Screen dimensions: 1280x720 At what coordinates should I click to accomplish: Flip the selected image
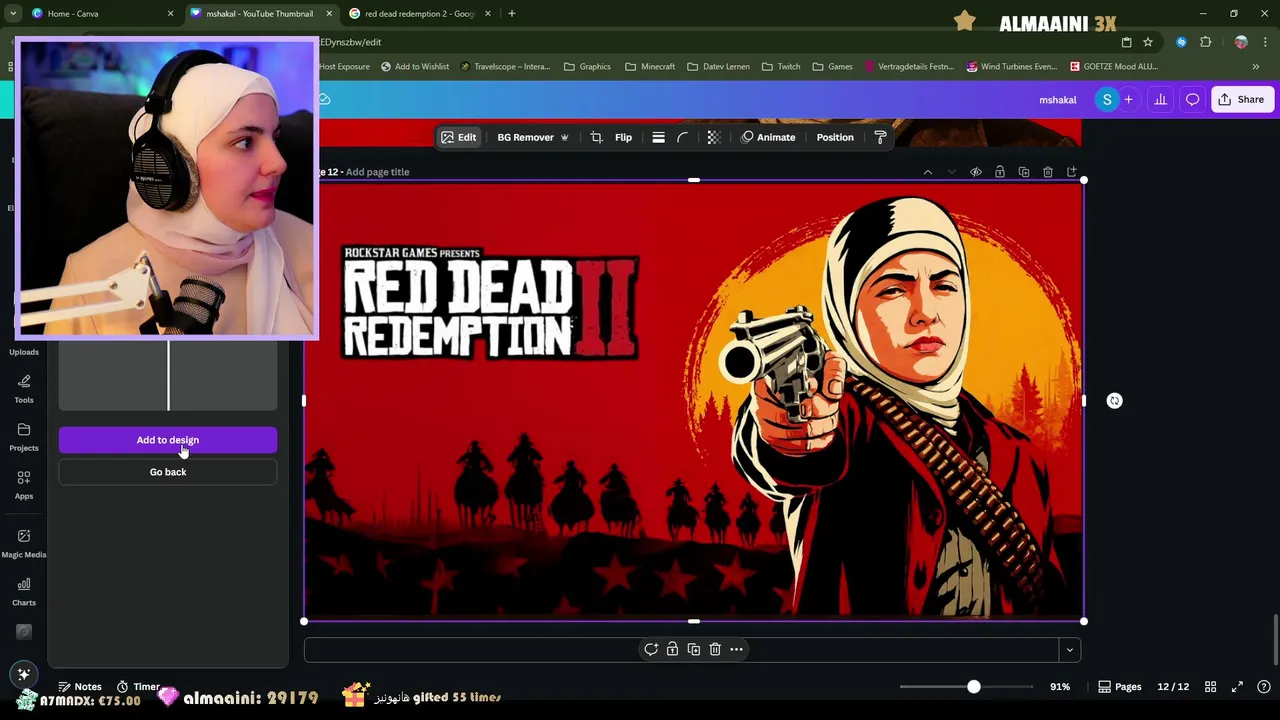[623, 137]
